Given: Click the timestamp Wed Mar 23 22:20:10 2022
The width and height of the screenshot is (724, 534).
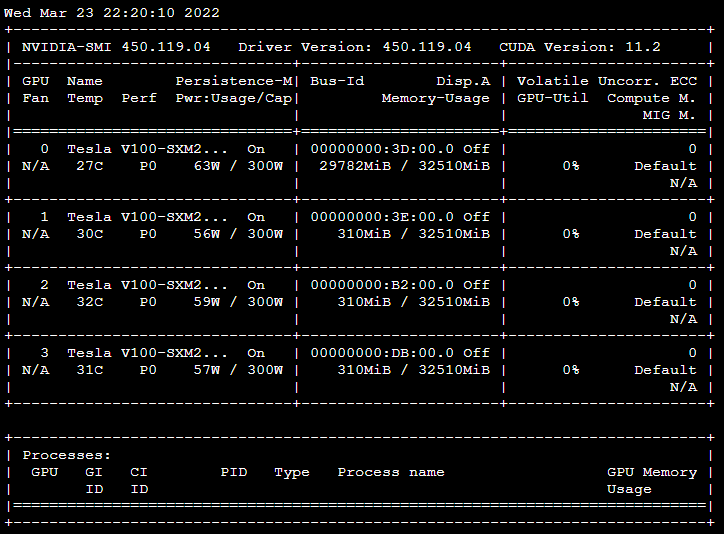Looking at the screenshot, I should pos(112,12).
